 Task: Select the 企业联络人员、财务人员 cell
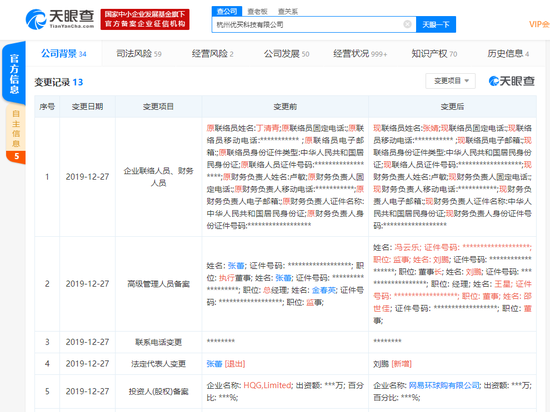[x=159, y=177]
